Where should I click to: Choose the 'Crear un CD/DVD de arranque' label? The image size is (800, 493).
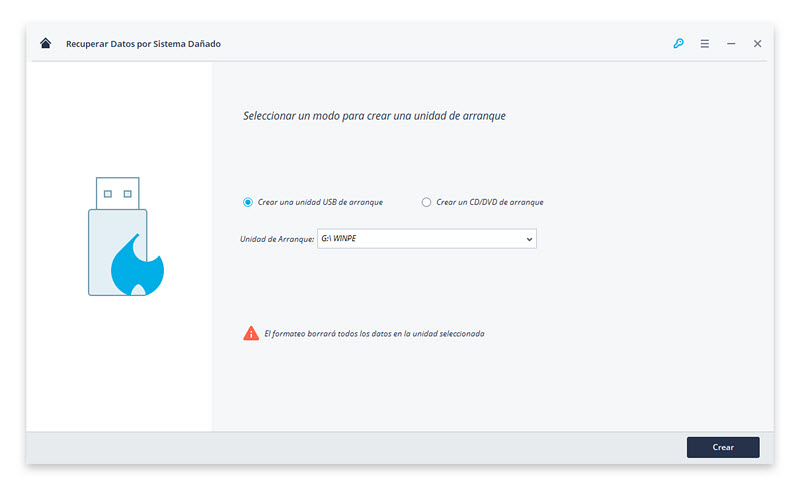490,202
